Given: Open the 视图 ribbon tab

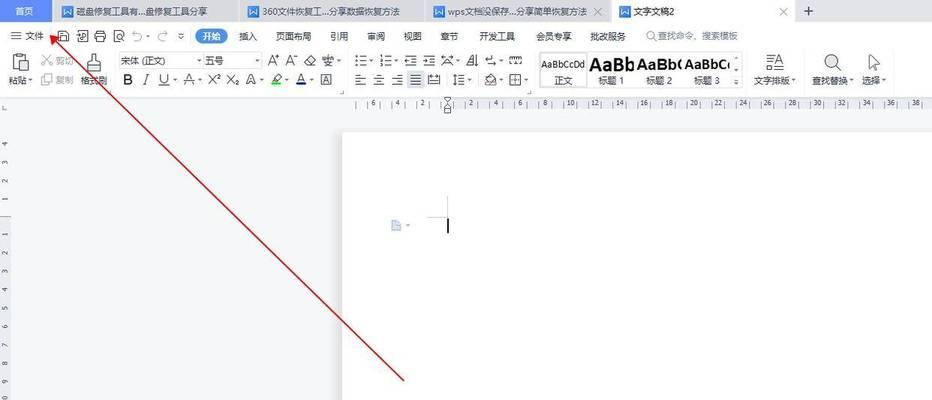Looking at the screenshot, I should pyautogui.click(x=413, y=36).
